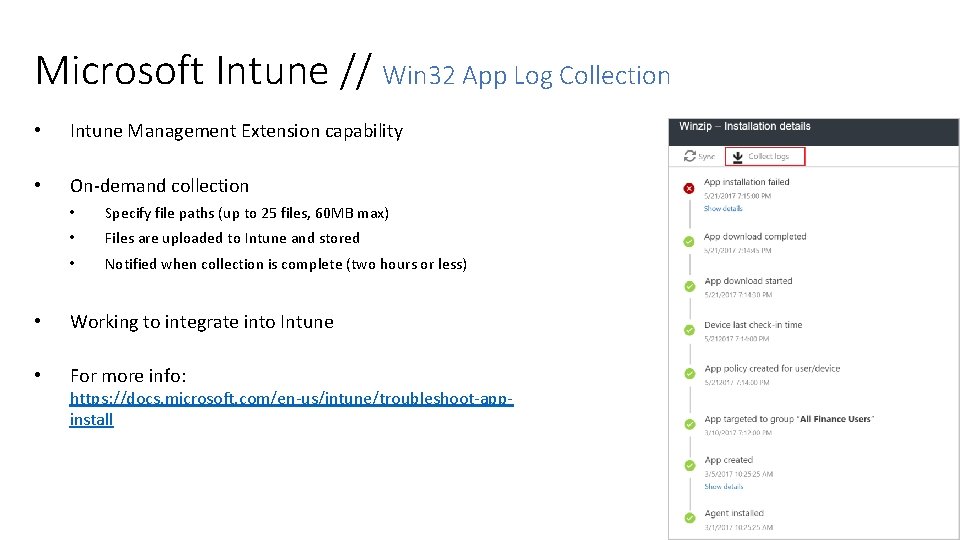The width and height of the screenshot is (960, 540).
Task: Click green check beside App created
Action: click(689, 465)
